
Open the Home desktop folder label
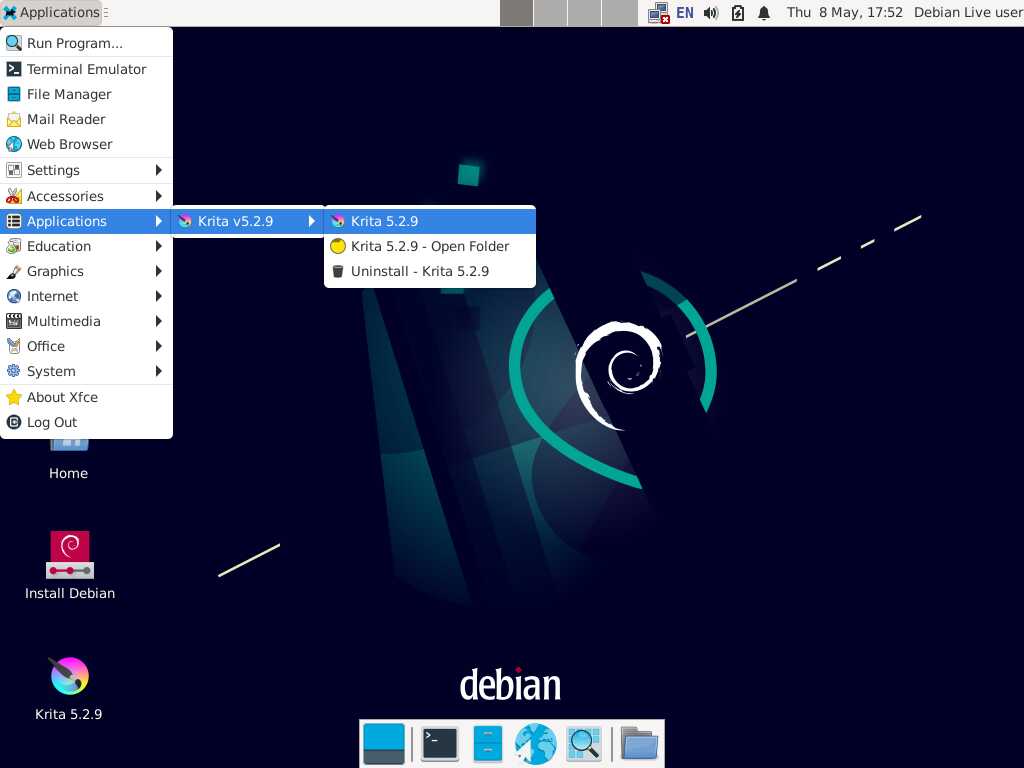[68, 473]
